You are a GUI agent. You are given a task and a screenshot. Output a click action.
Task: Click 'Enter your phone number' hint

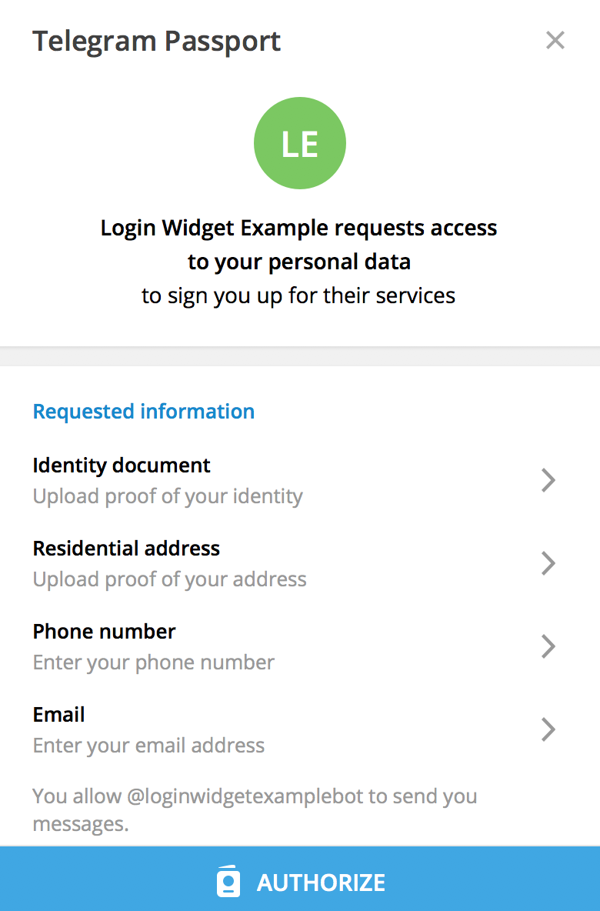(153, 662)
